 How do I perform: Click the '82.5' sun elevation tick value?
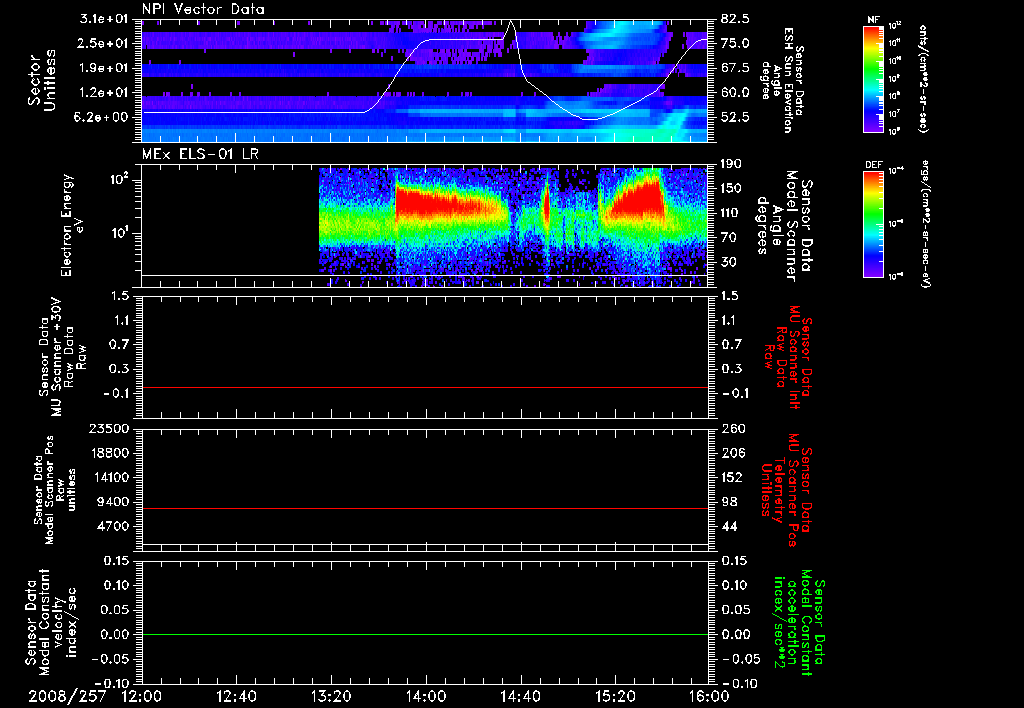tap(735, 19)
